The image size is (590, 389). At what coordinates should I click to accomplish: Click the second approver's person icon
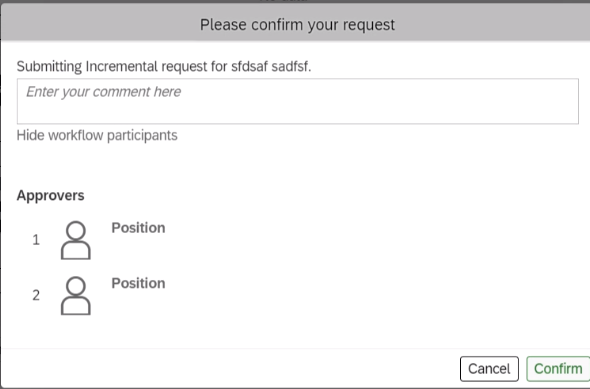point(76,296)
